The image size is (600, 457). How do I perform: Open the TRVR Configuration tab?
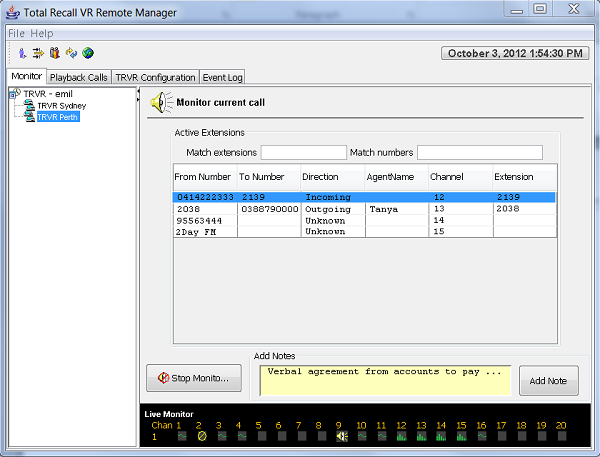tap(155, 77)
